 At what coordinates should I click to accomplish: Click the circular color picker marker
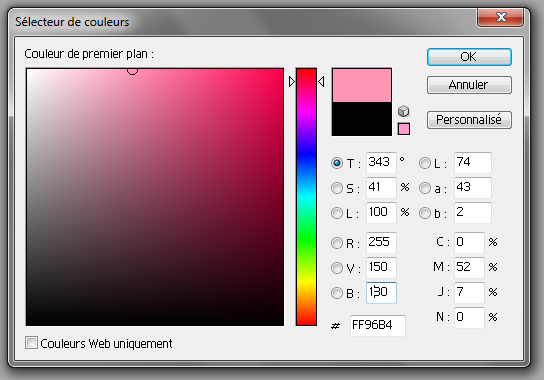pyautogui.click(x=132, y=70)
